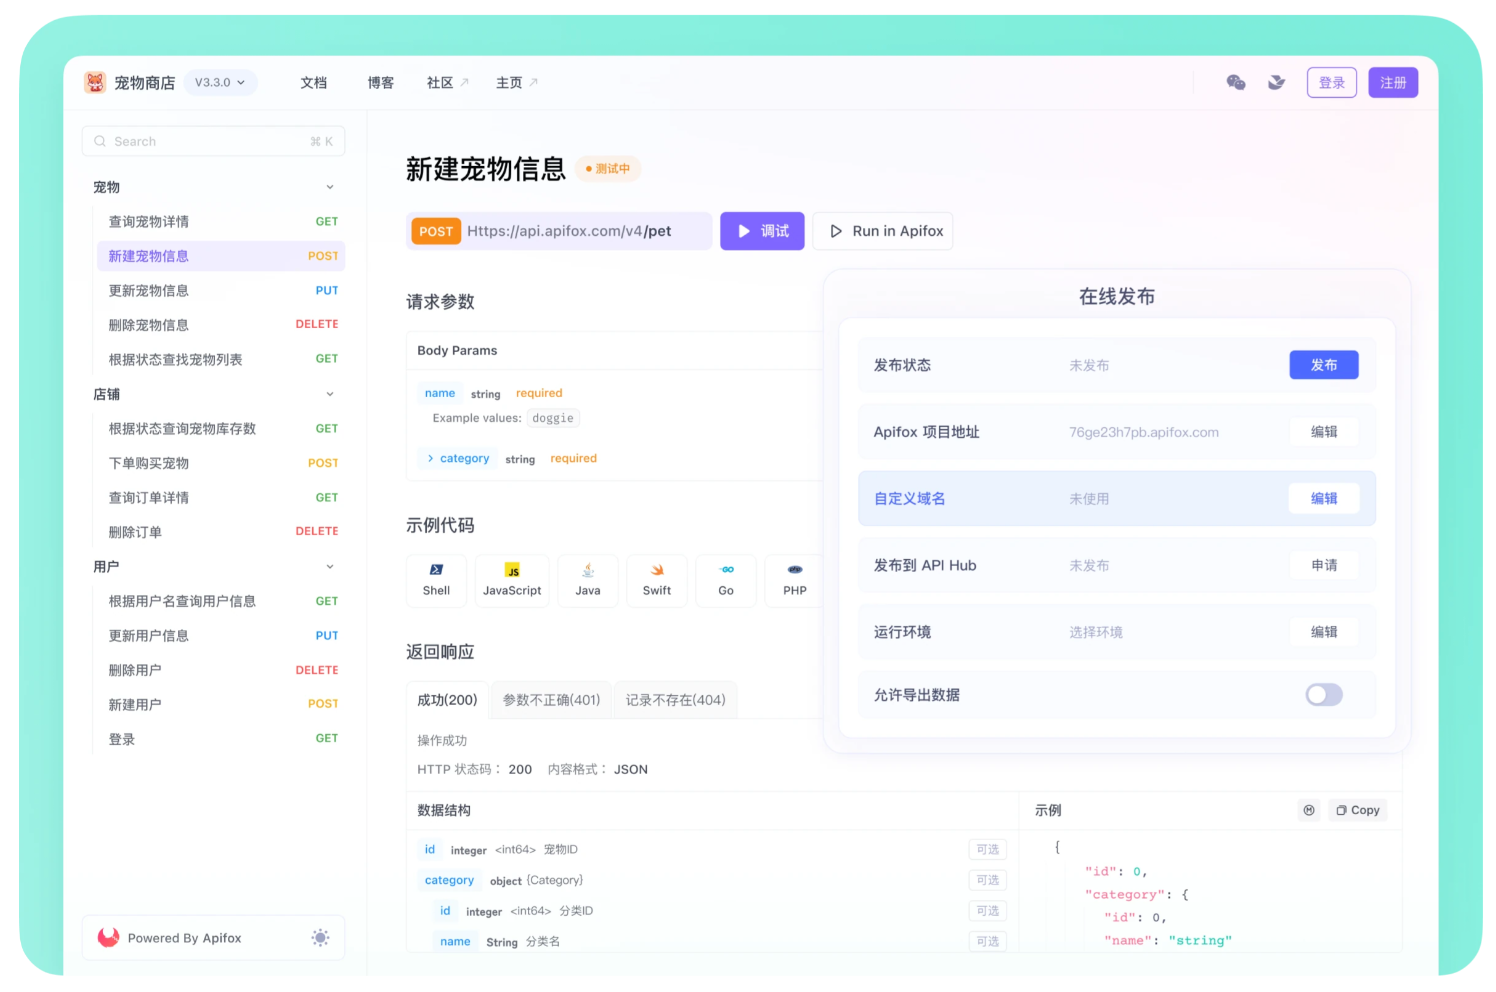Switch to the 参数不正确(401) response tab

point(551,699)
